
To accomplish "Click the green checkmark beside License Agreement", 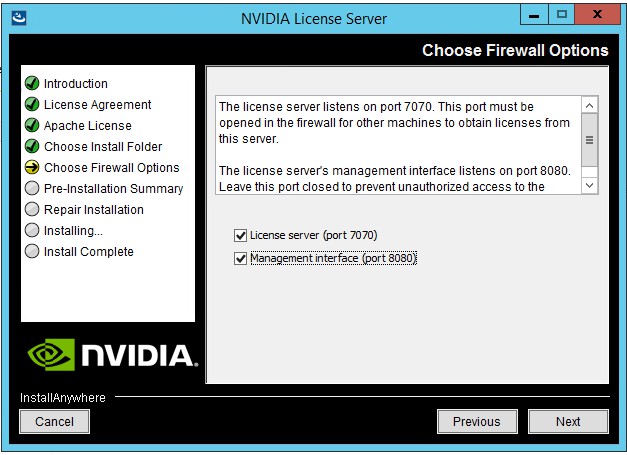I will click(32, 105).
